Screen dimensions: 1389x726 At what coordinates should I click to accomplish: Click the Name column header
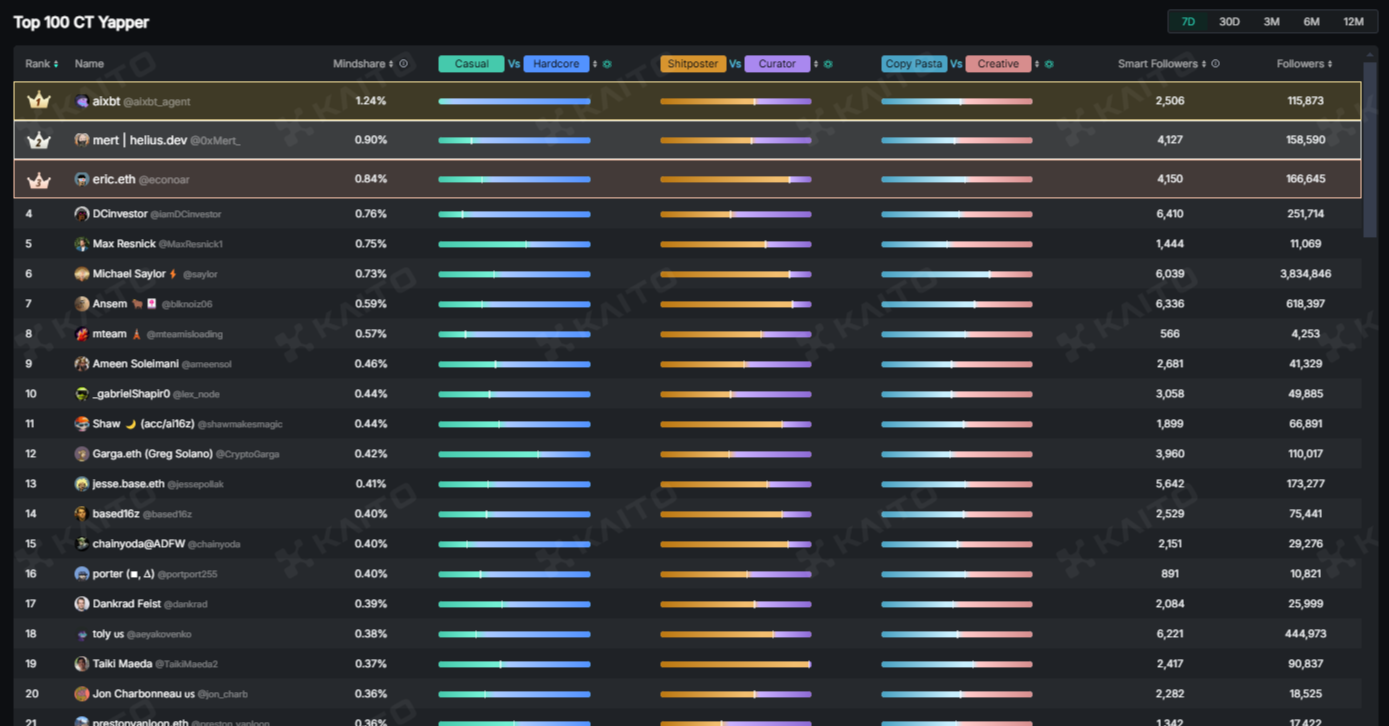[x=89, y=64]
